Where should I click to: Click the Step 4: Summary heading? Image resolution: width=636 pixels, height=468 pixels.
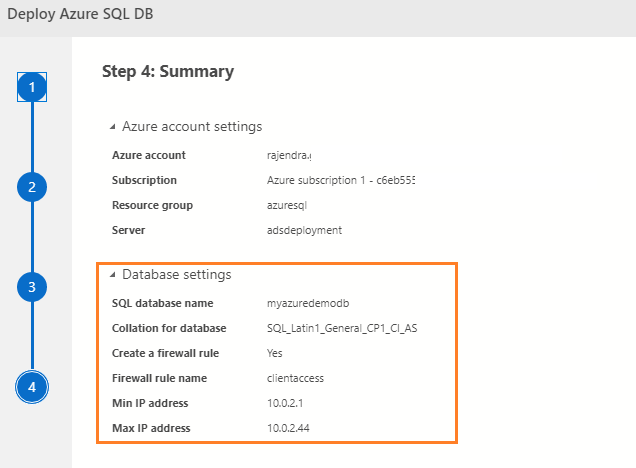click(168, 71)
